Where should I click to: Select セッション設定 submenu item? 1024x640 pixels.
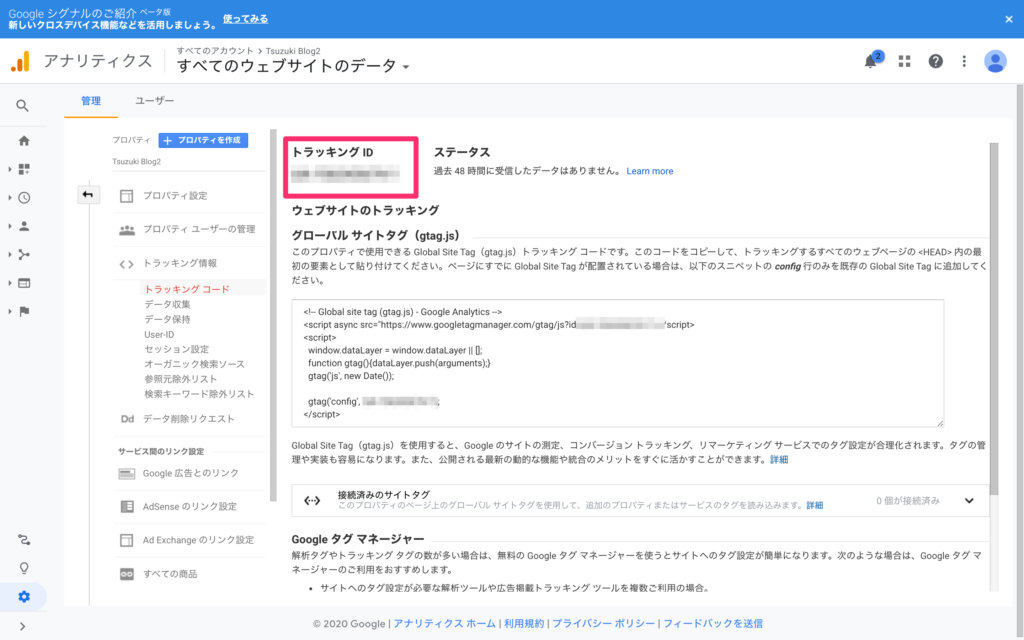[176, 349]
